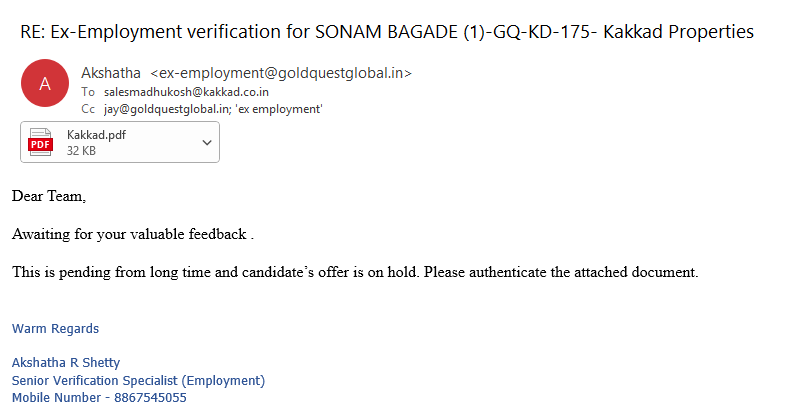Click the Senior Verification Specialist title line
Screen dimensions: 809x418
coord(138,380)
